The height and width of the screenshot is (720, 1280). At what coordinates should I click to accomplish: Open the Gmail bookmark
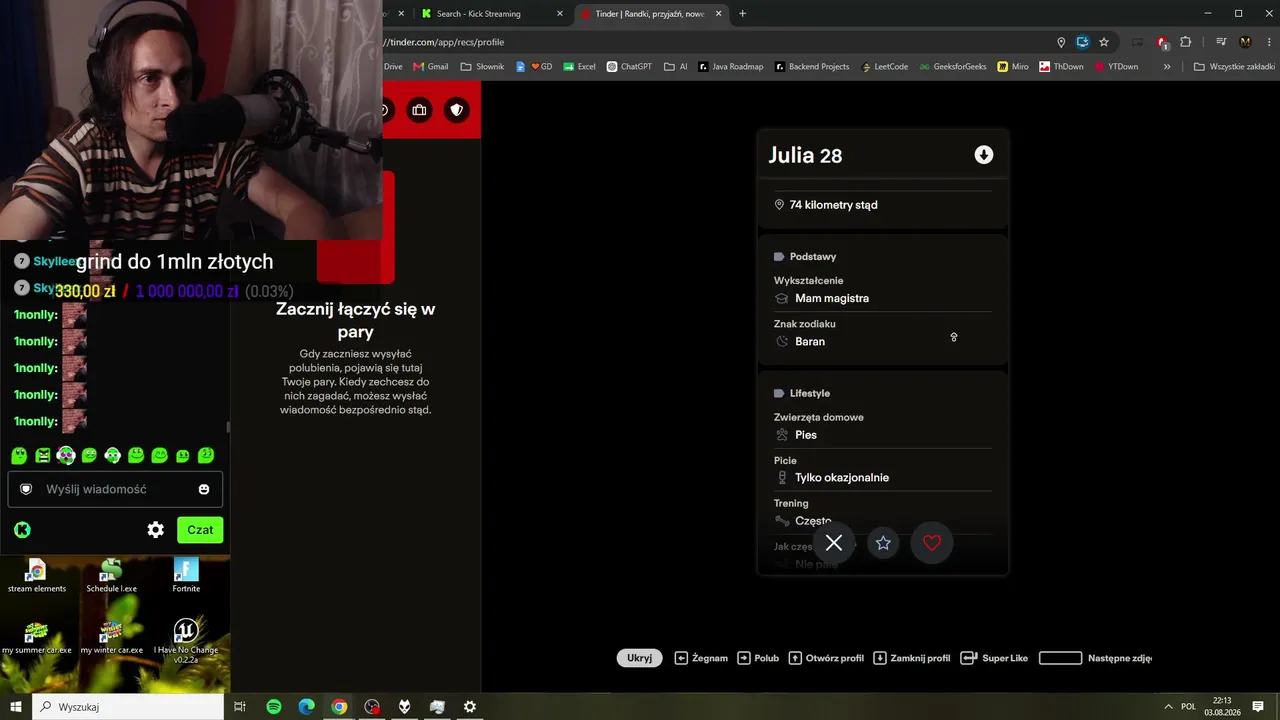tap(431, 67)
